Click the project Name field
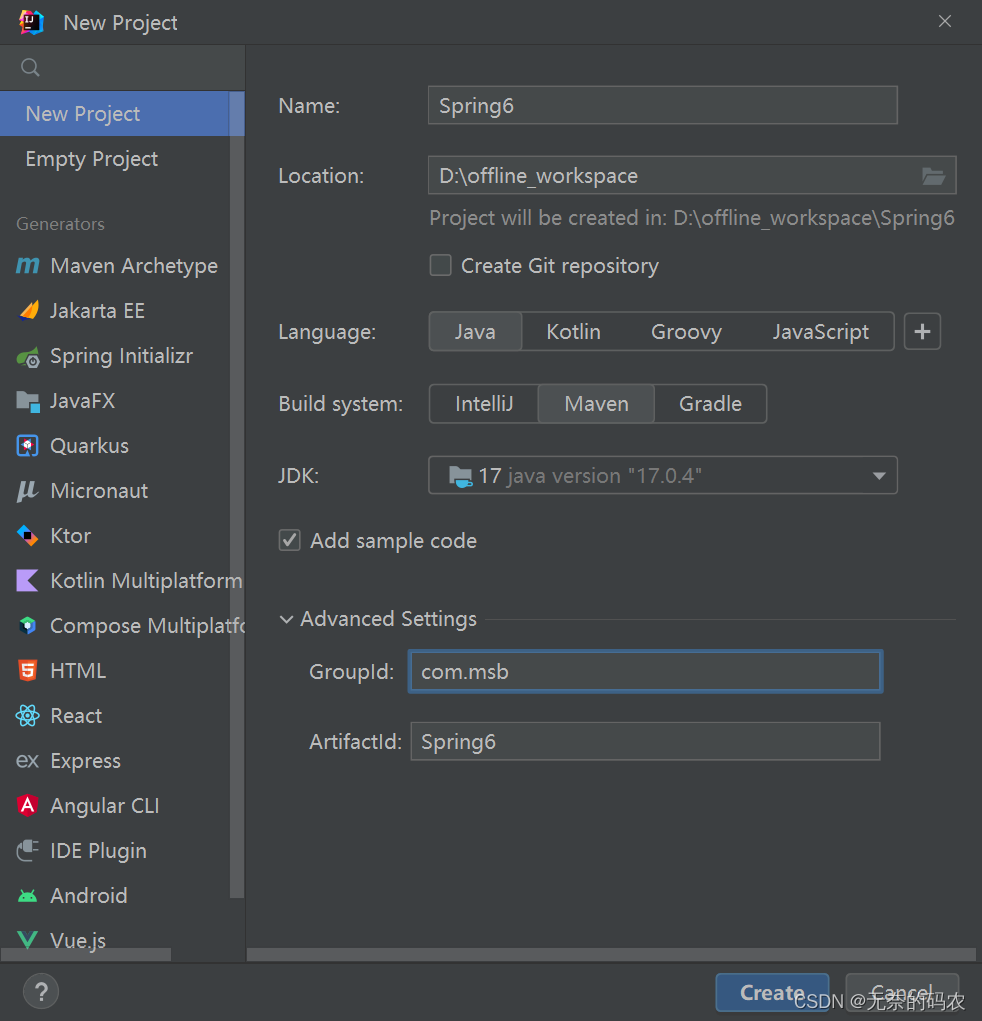 pyautogui.click(x=663, y=105)
